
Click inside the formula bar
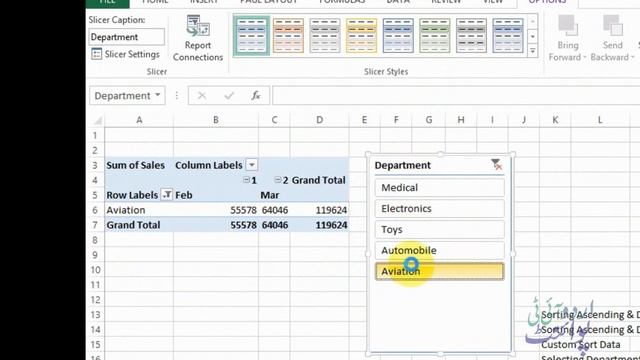coord(455,96)
